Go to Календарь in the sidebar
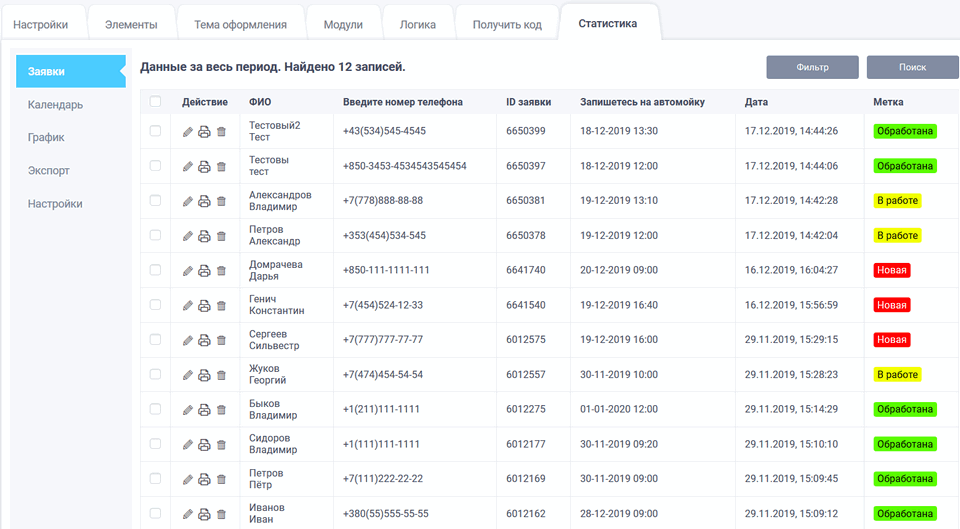Image resolution: width=960 pixels, height=529 pixels. point(56,105)
